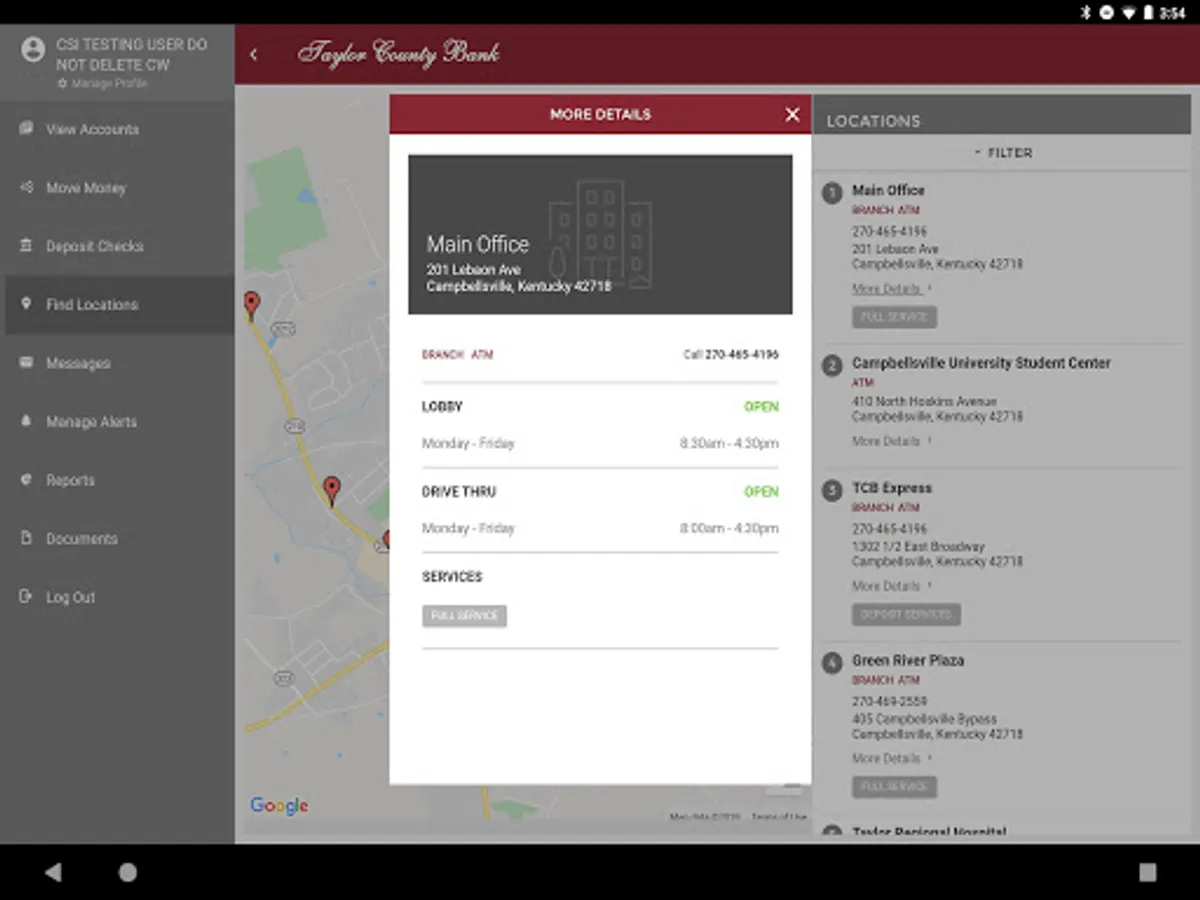Log Out from the sidebar
The width and height of the screenshot is (1200, 900).
pos(117,597)
